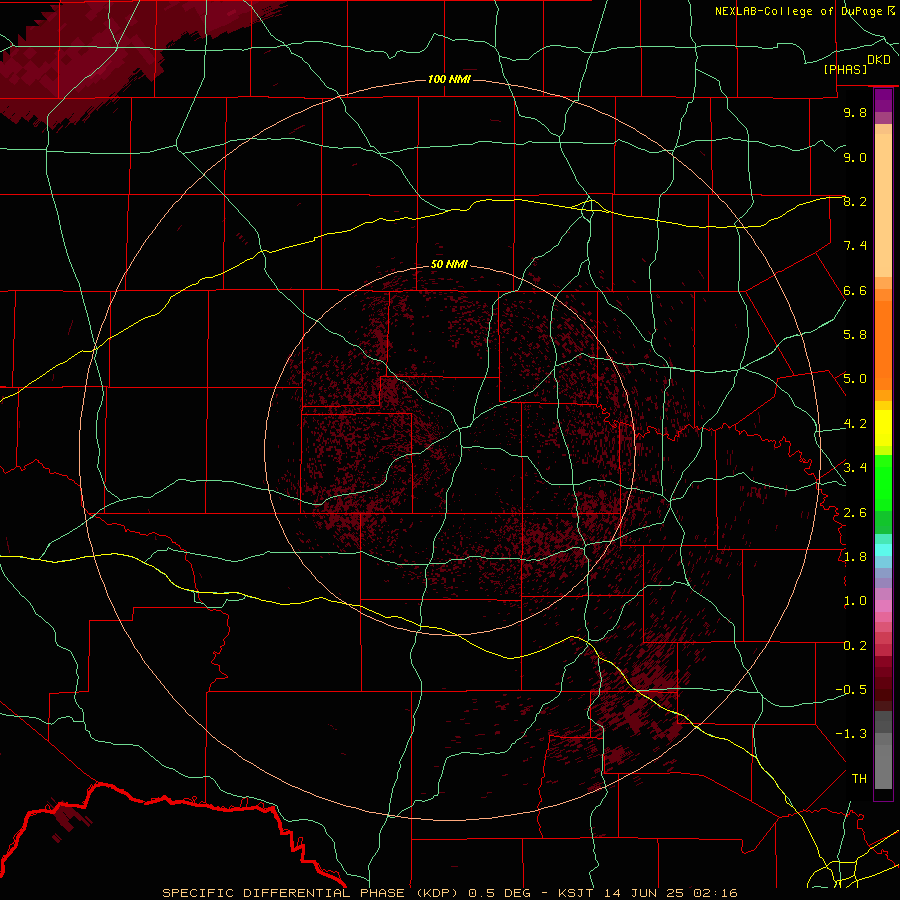
Task: Click the [PHAS] legend heading
Action: click(845, 69)
